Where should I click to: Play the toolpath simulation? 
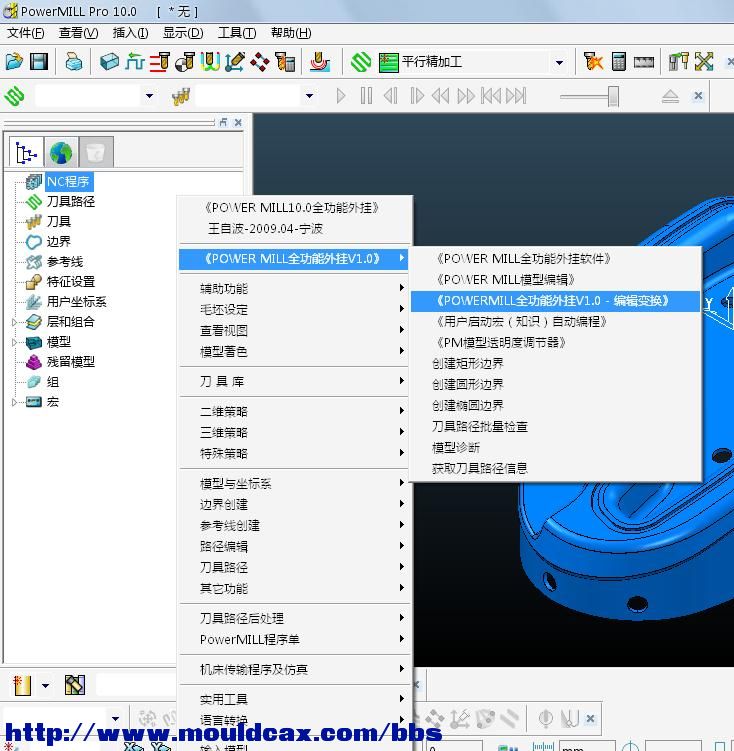pos(341,96)
